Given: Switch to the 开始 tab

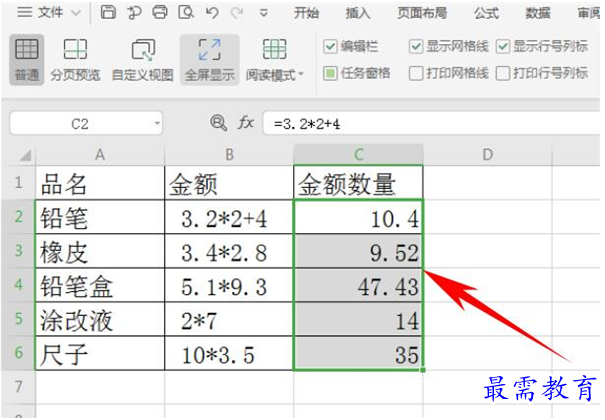Looking at the screenshot, I should [306, 13].
